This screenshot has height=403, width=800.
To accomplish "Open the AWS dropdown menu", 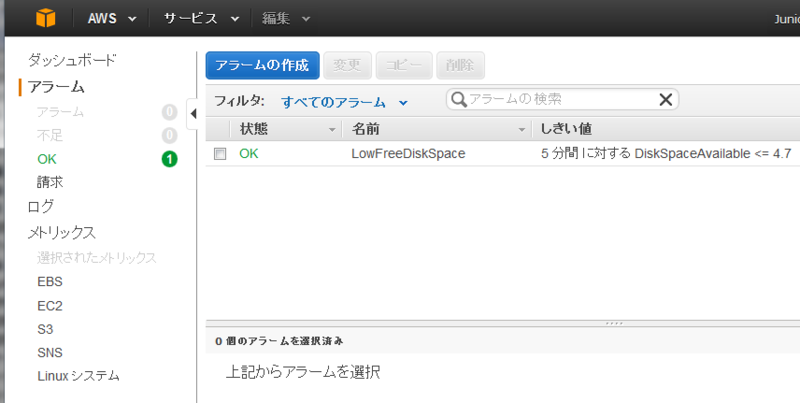I will (112, 19).
